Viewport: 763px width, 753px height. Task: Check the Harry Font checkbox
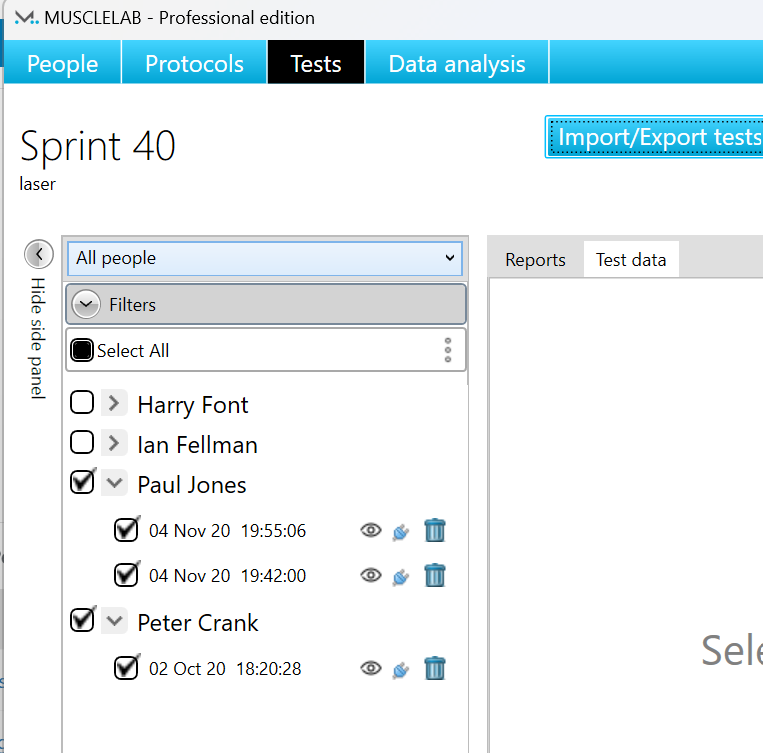coord(82,403)
